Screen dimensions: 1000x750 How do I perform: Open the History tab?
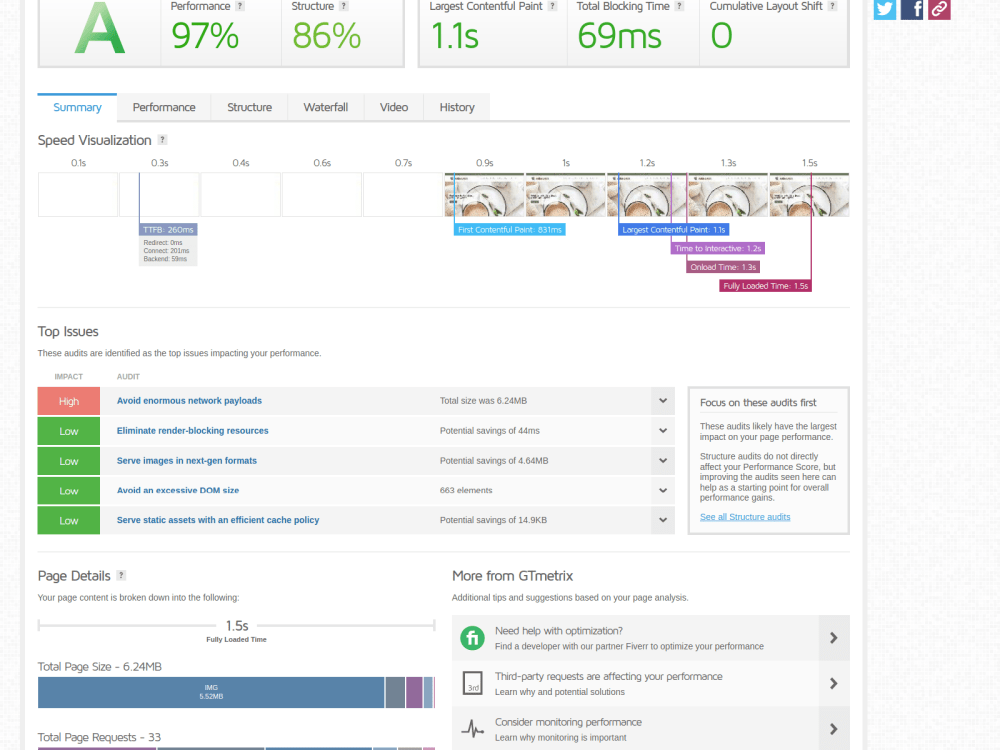pyautogui.click(x=457, y=107)
